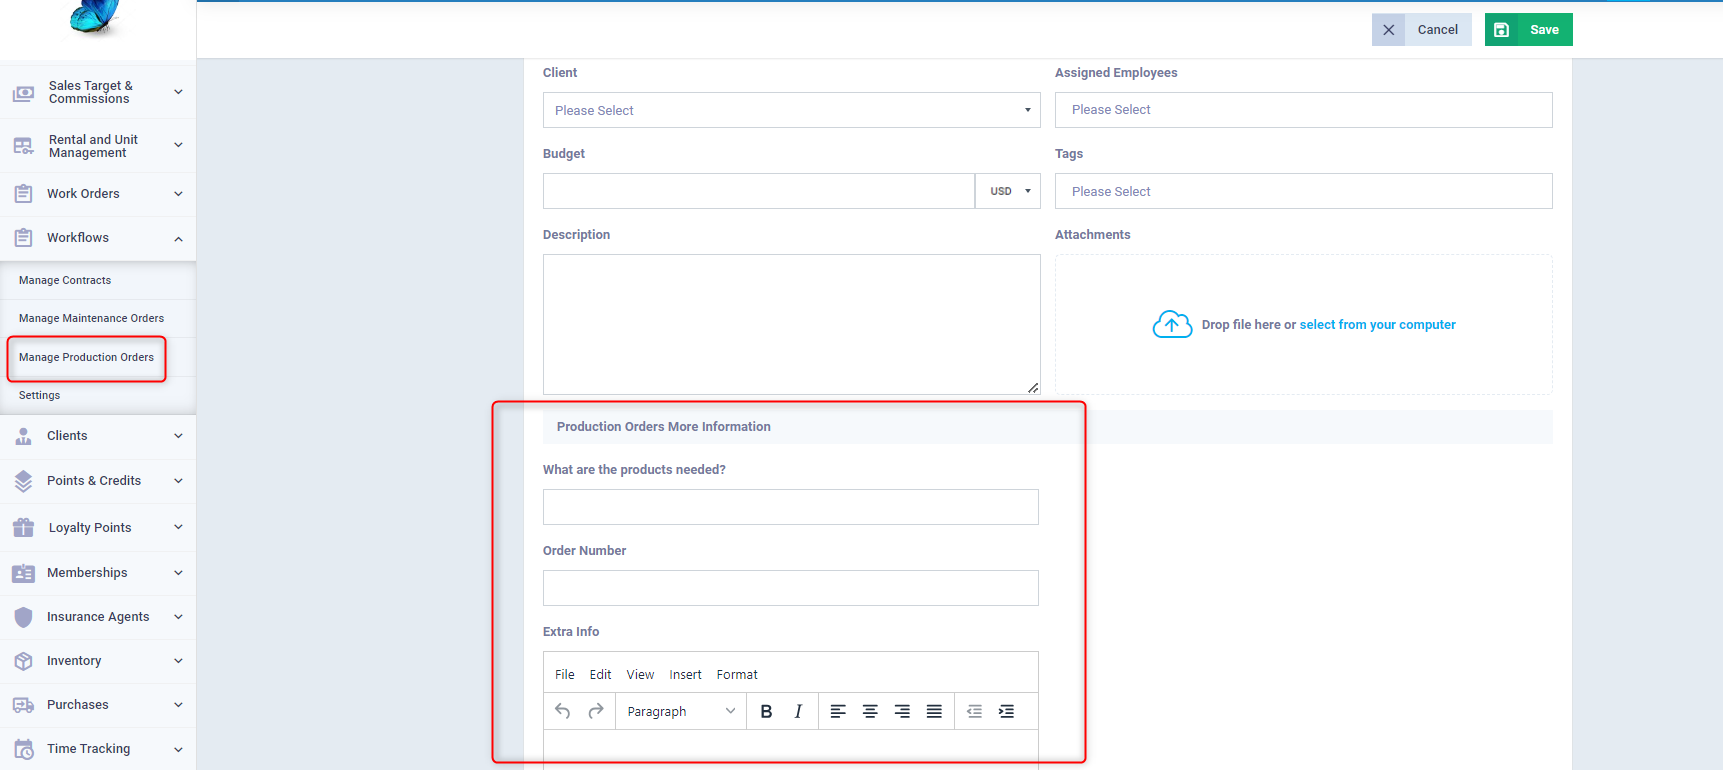Justify text in Extra Info editor
Image resolution: width=1723 pixels, height=770 pixels.
pos(934,711)
